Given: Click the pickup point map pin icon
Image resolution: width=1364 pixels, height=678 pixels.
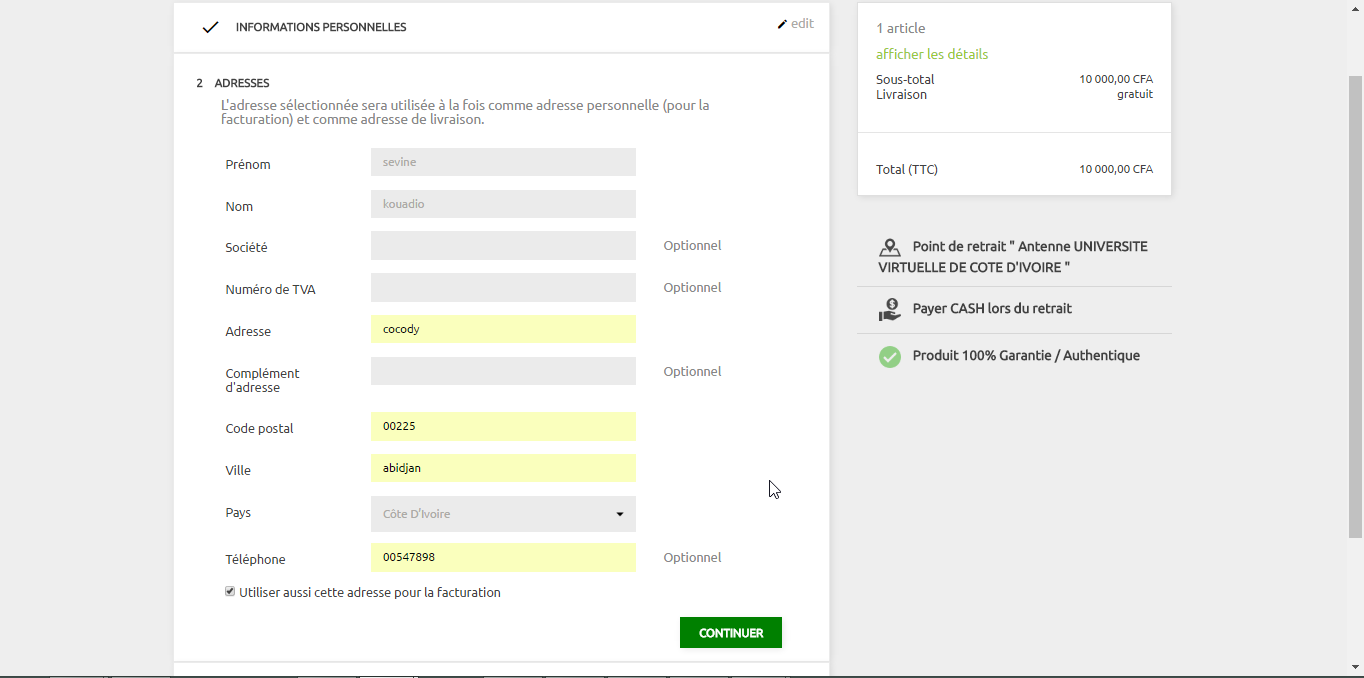Looking at the screenshot, I should tap(889, 248).
